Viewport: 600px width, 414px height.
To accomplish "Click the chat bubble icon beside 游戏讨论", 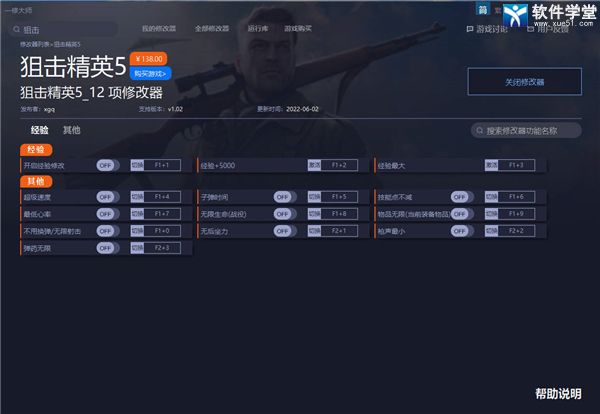I will [x=470, y=29].
